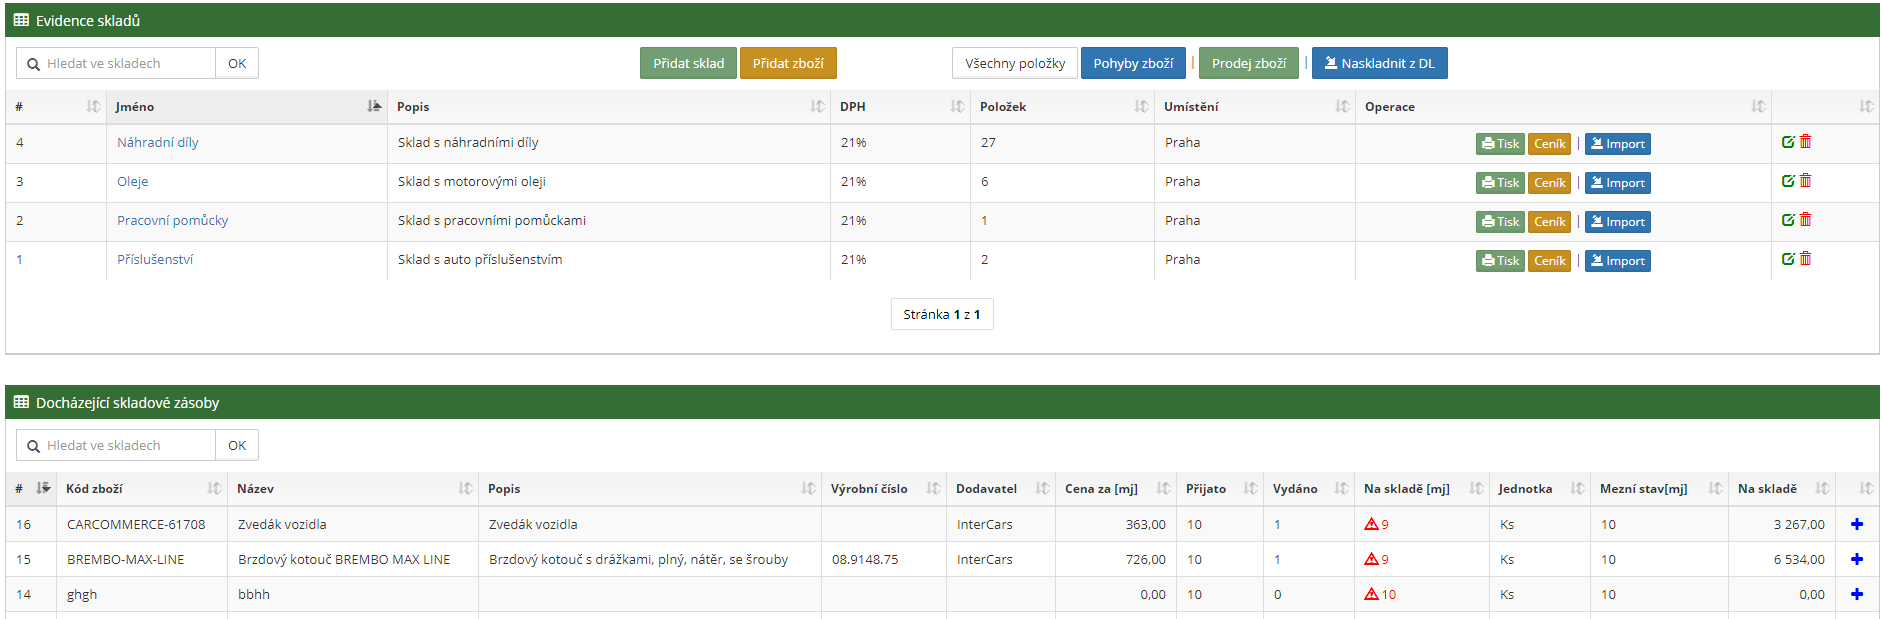Click edit icon for Náhradní díly row
Image resolution: width=1881 pixels, height=619 pixels.
1788,142
